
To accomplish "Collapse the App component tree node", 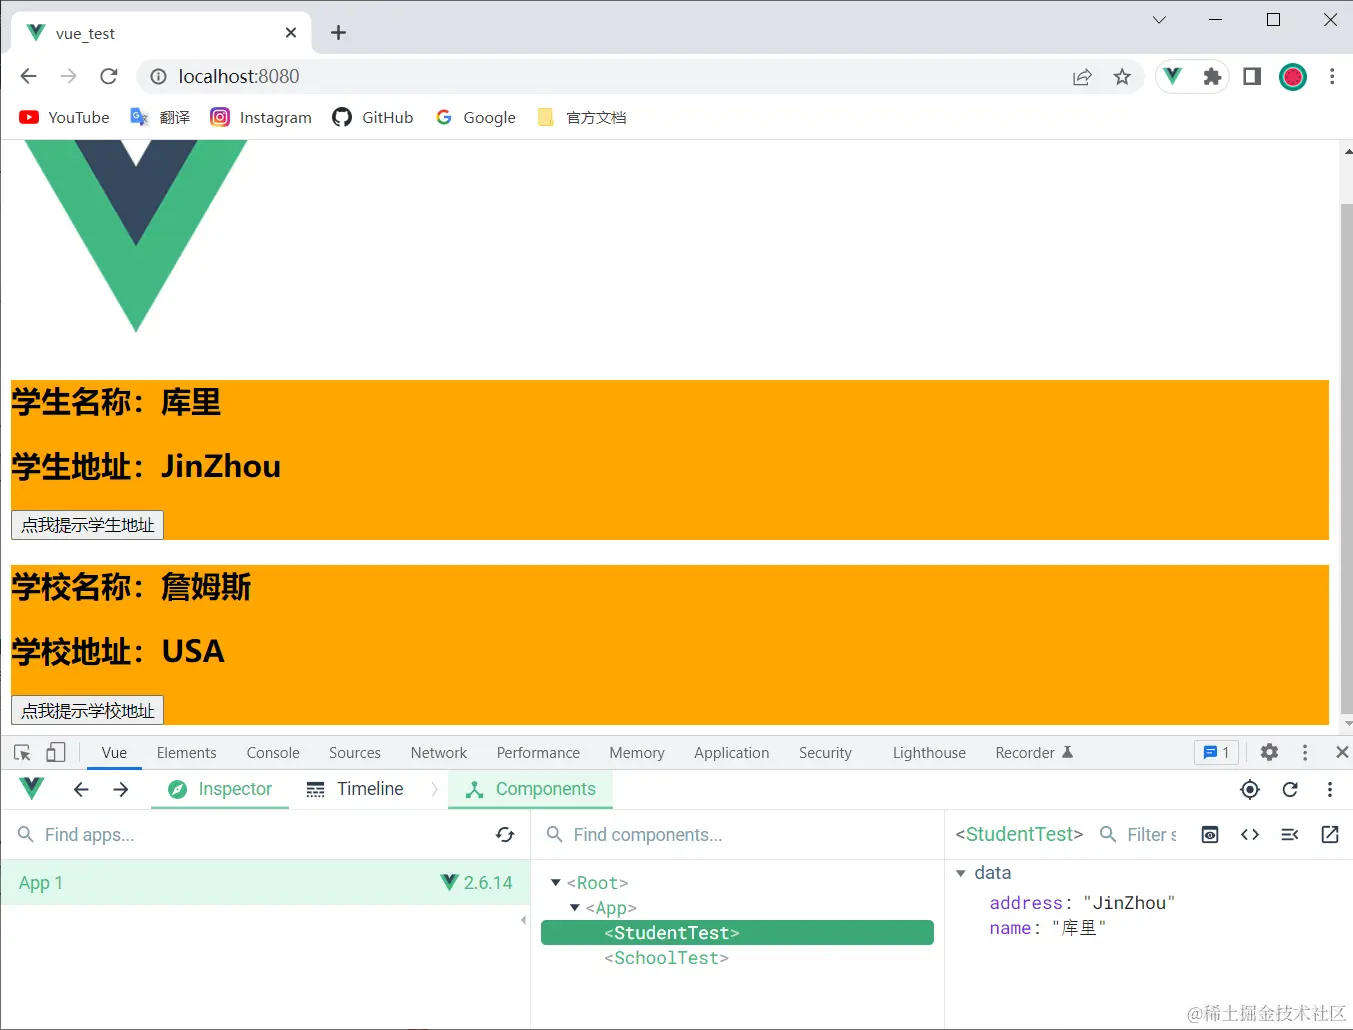I will coord(575,908).
